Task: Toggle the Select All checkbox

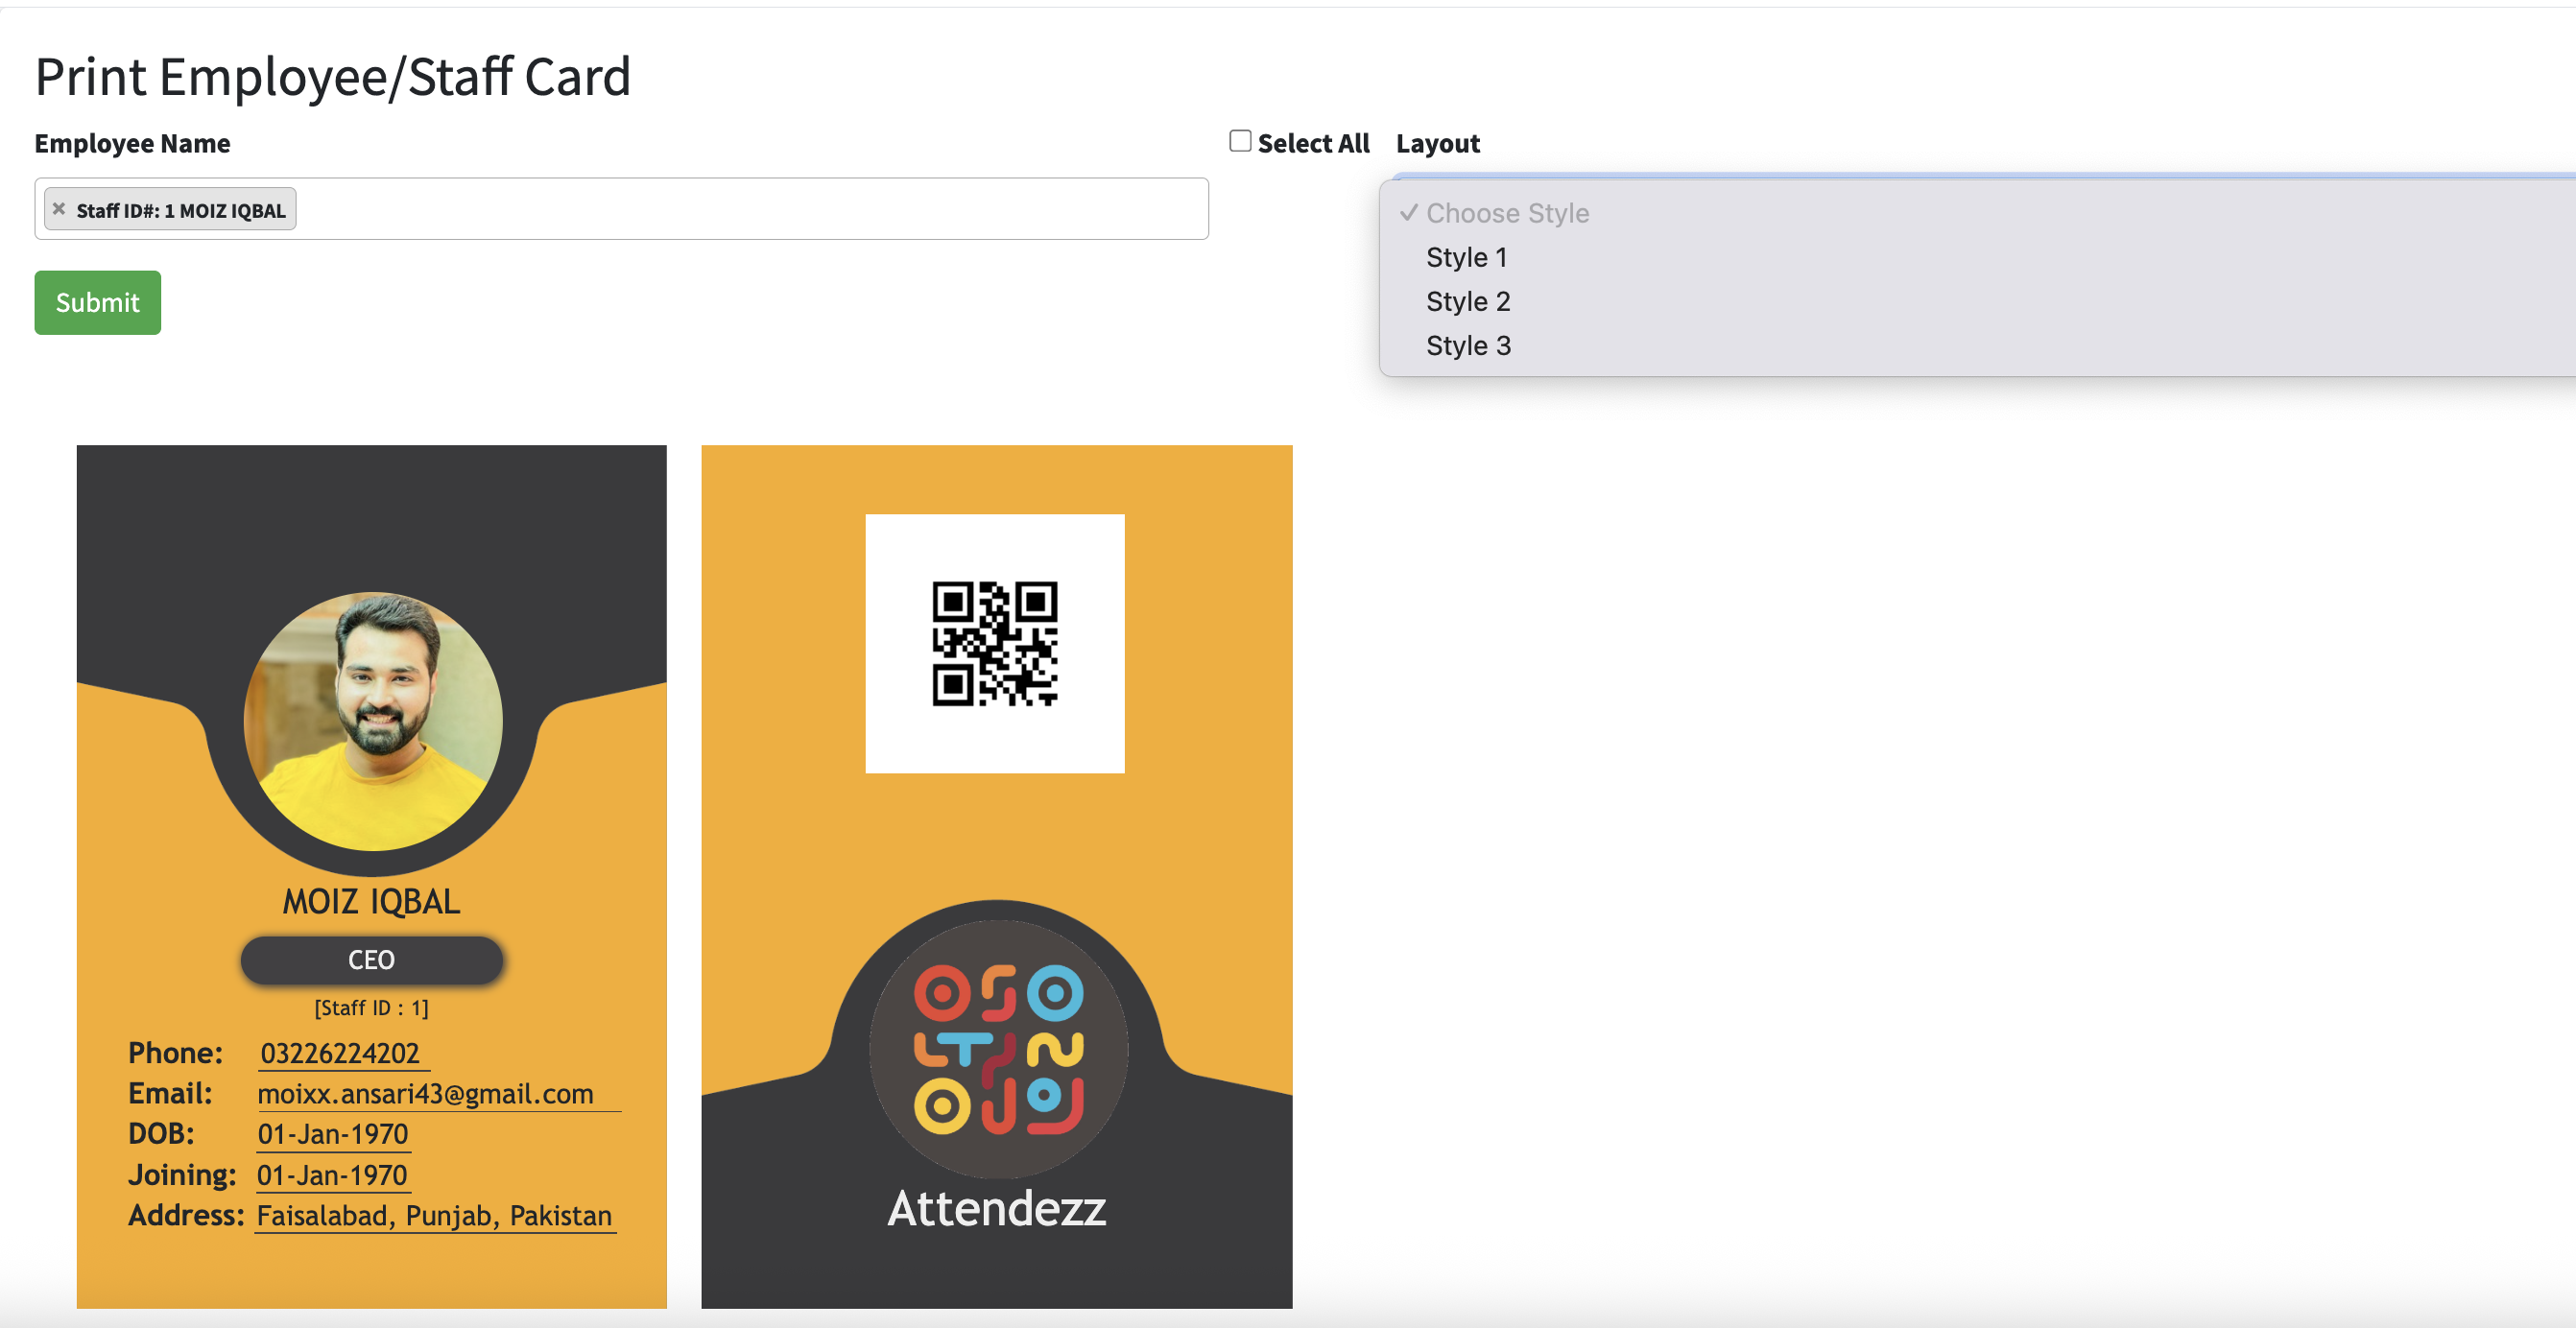Action: pos(1240,141)
